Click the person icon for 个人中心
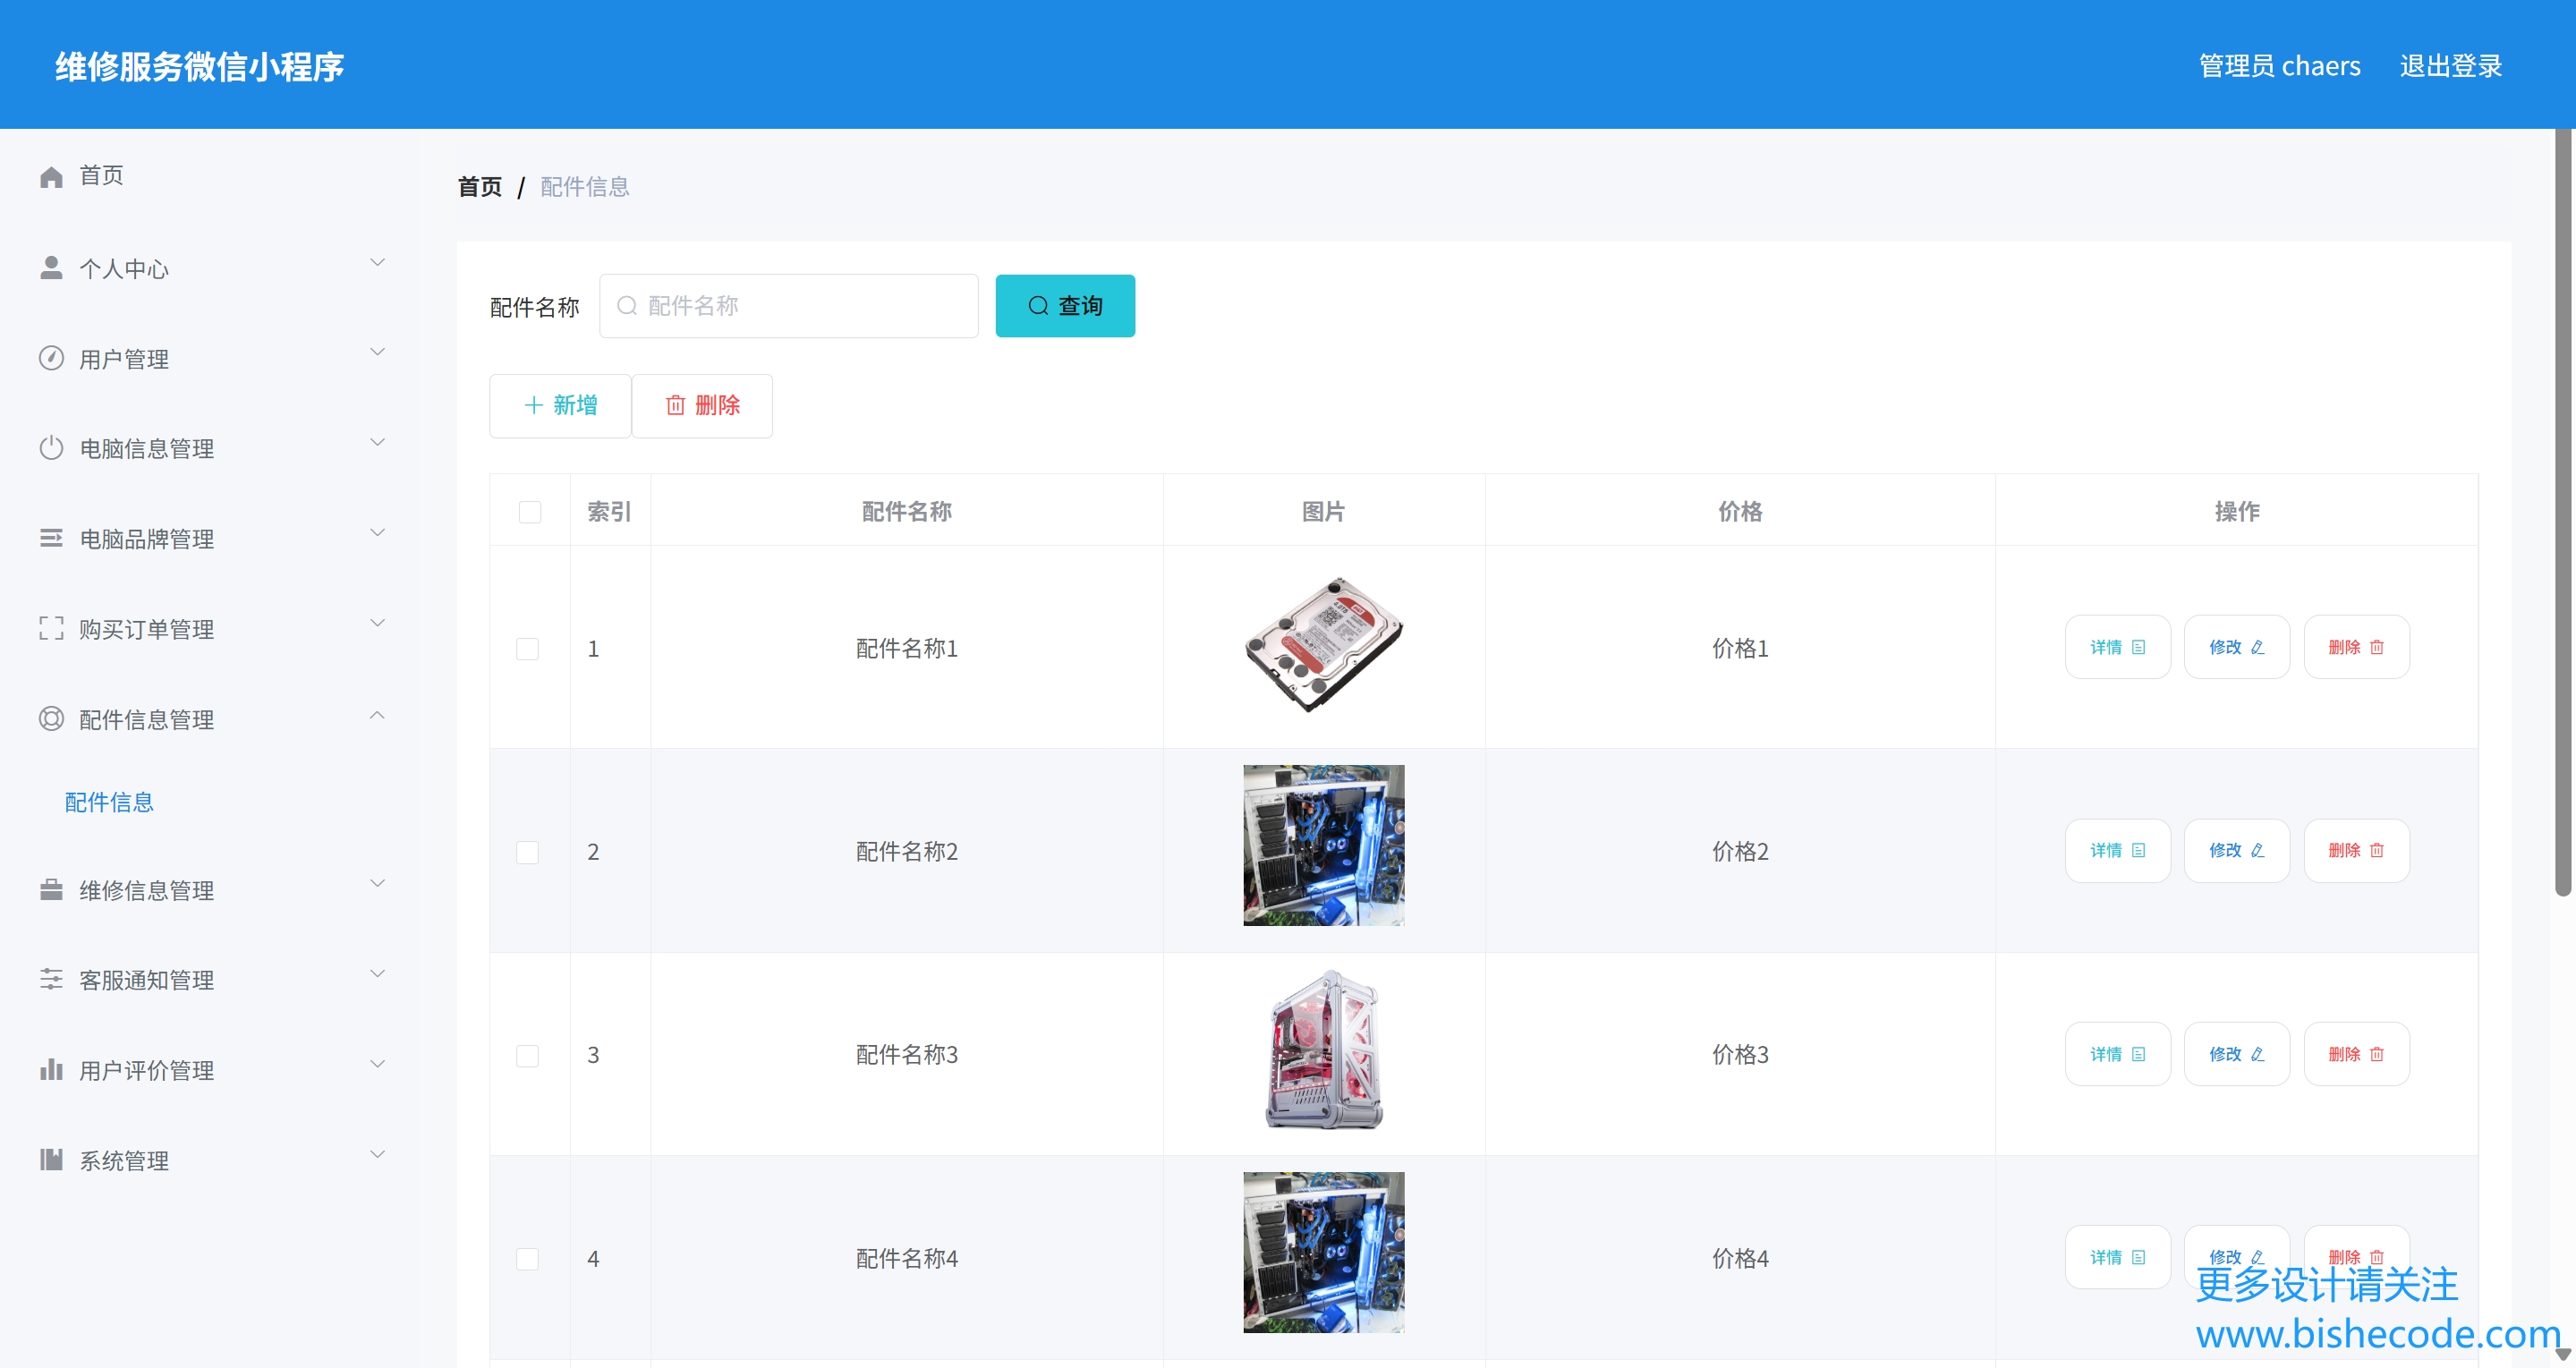 (51, 267)
